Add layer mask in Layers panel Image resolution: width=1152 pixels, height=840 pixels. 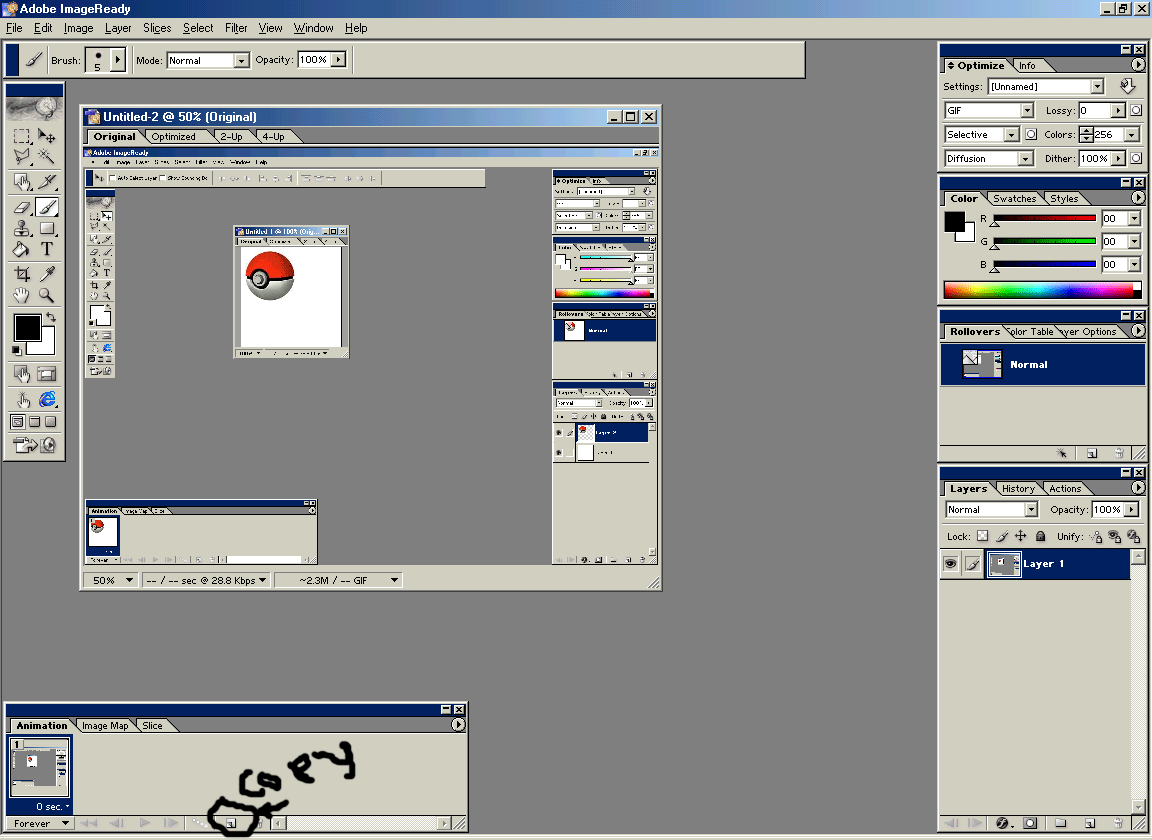tap(1031, 823)
